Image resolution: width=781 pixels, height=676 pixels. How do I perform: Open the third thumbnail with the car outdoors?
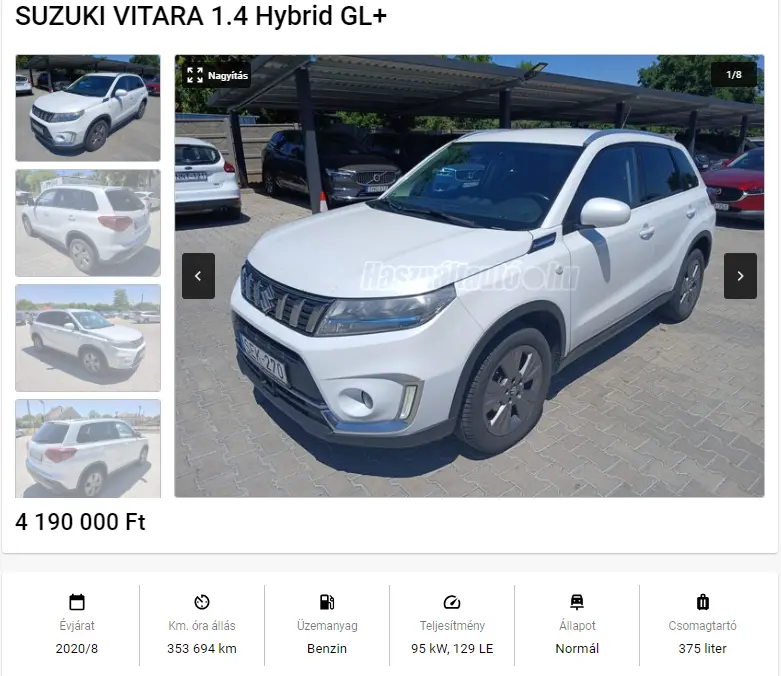tap(88, 338)
